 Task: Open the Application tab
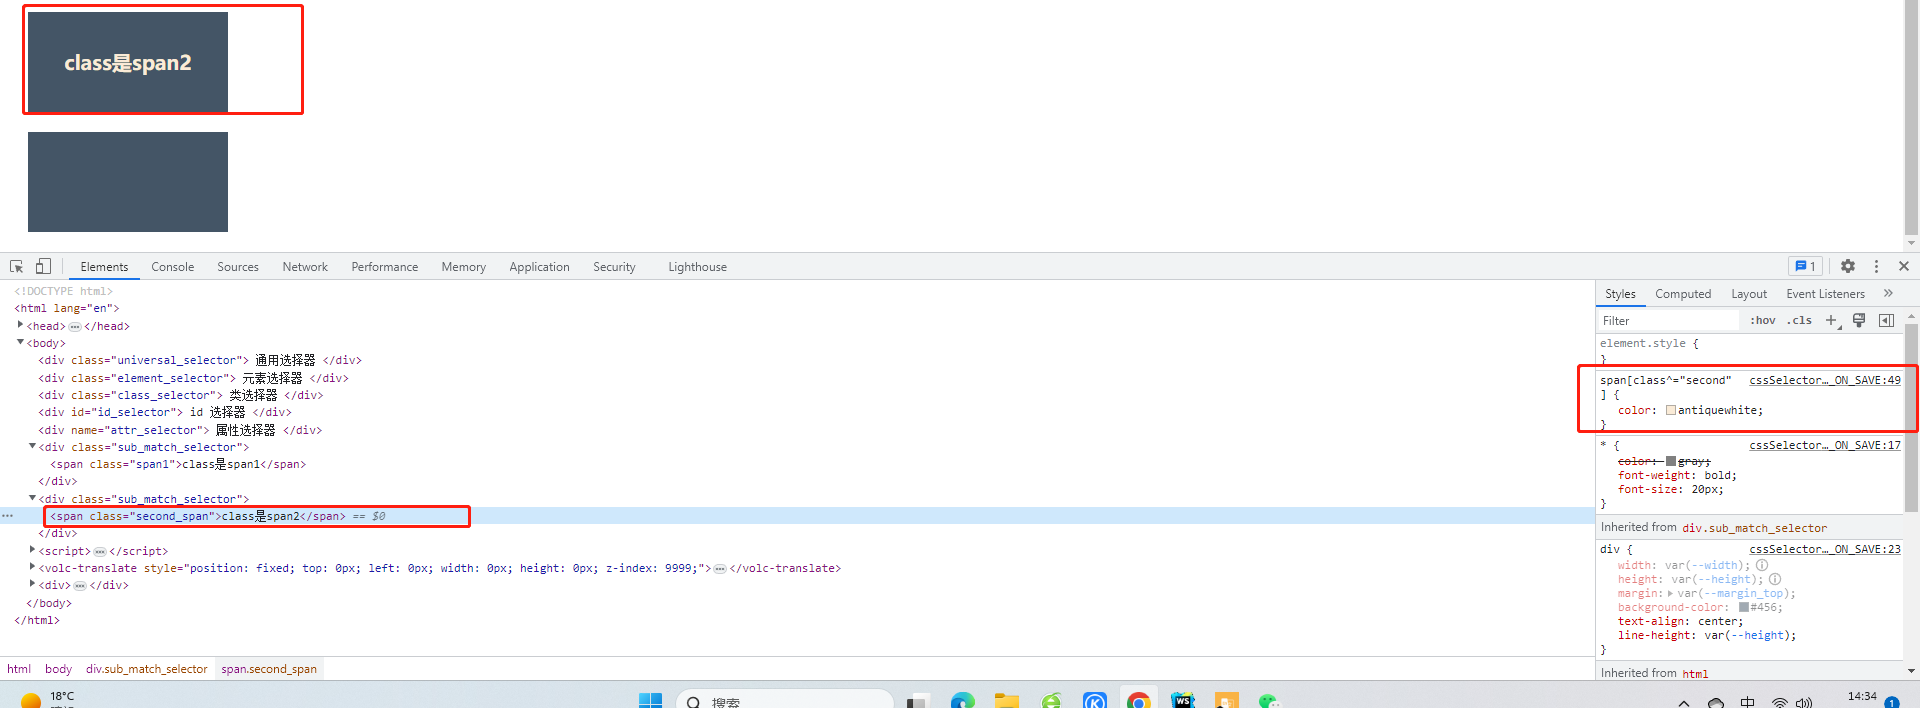click(539, 267)
